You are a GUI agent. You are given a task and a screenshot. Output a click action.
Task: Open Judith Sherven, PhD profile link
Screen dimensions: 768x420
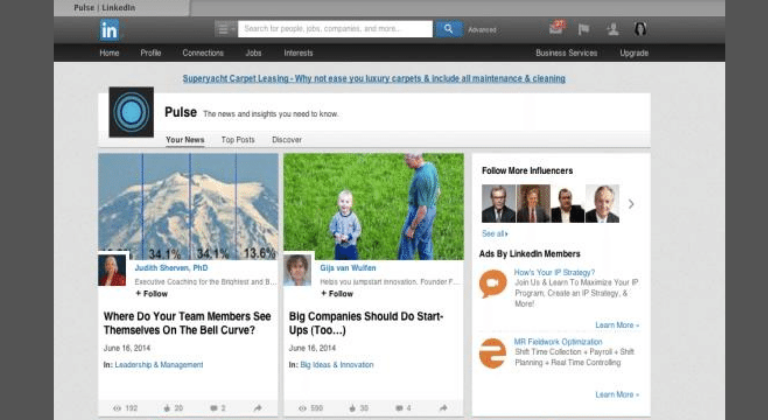(171, 268)
